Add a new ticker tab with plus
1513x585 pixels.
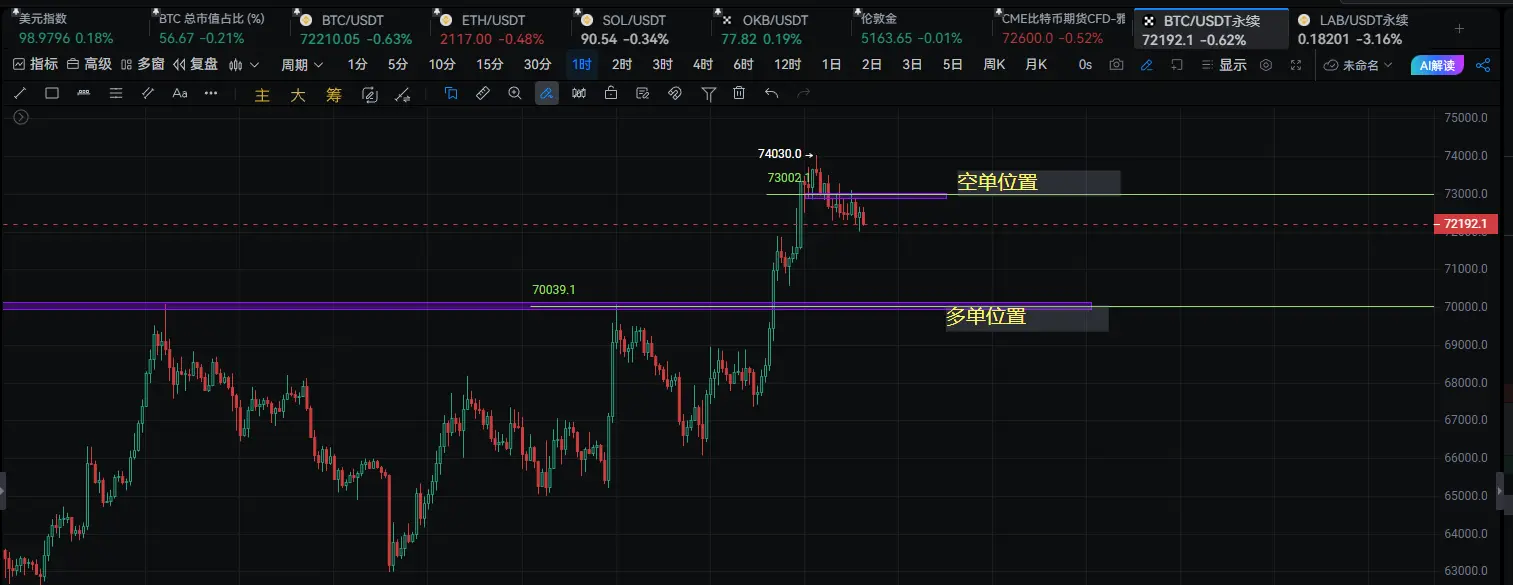pos(1459,29)
